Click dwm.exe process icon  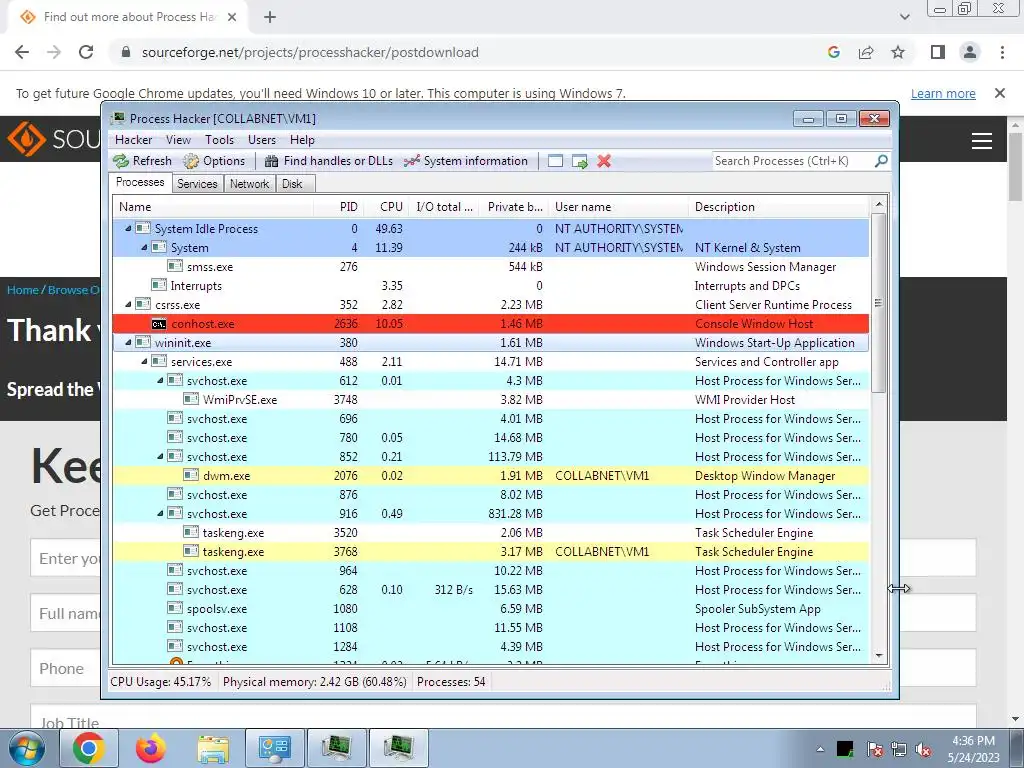[191, 475]
